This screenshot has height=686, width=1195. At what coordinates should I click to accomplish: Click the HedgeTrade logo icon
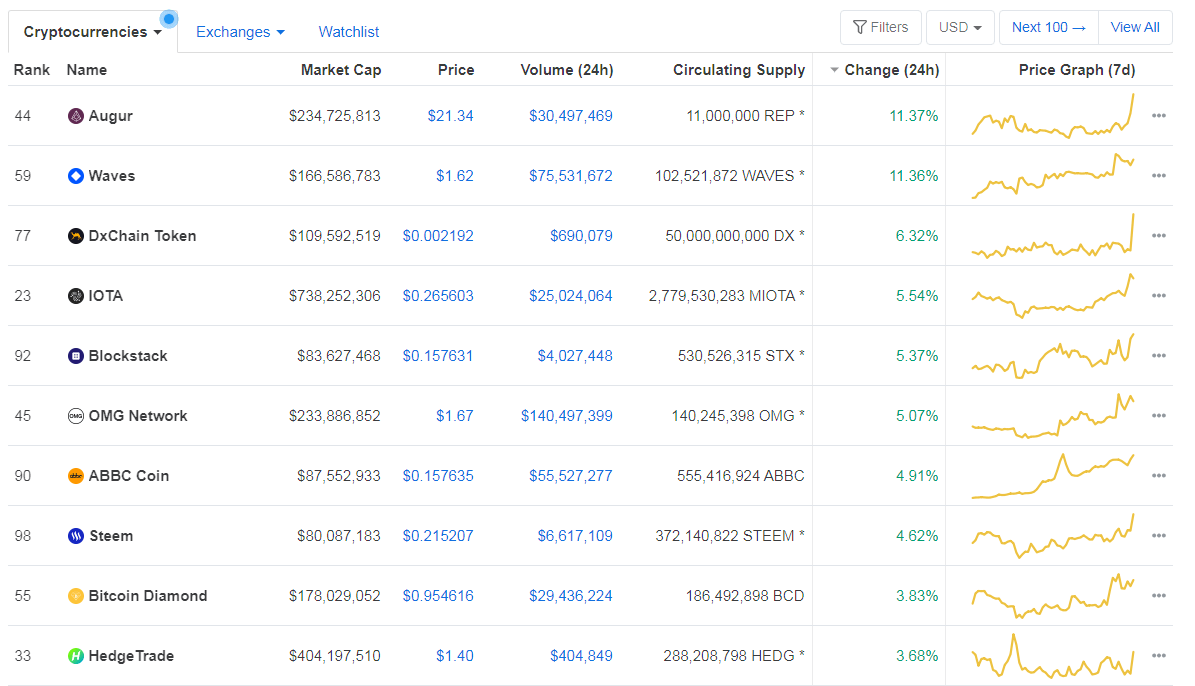[75, 656]
